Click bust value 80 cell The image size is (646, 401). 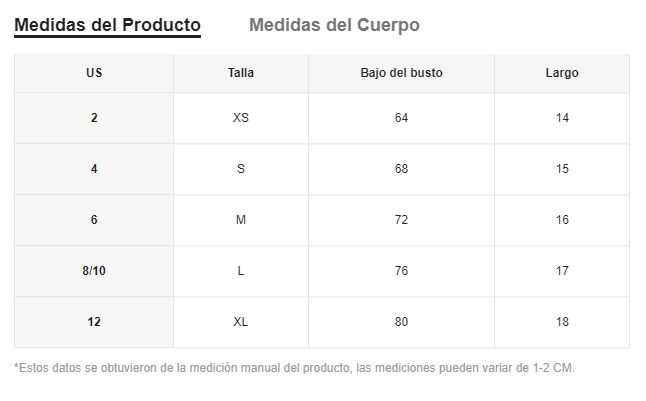click(401, 322)
